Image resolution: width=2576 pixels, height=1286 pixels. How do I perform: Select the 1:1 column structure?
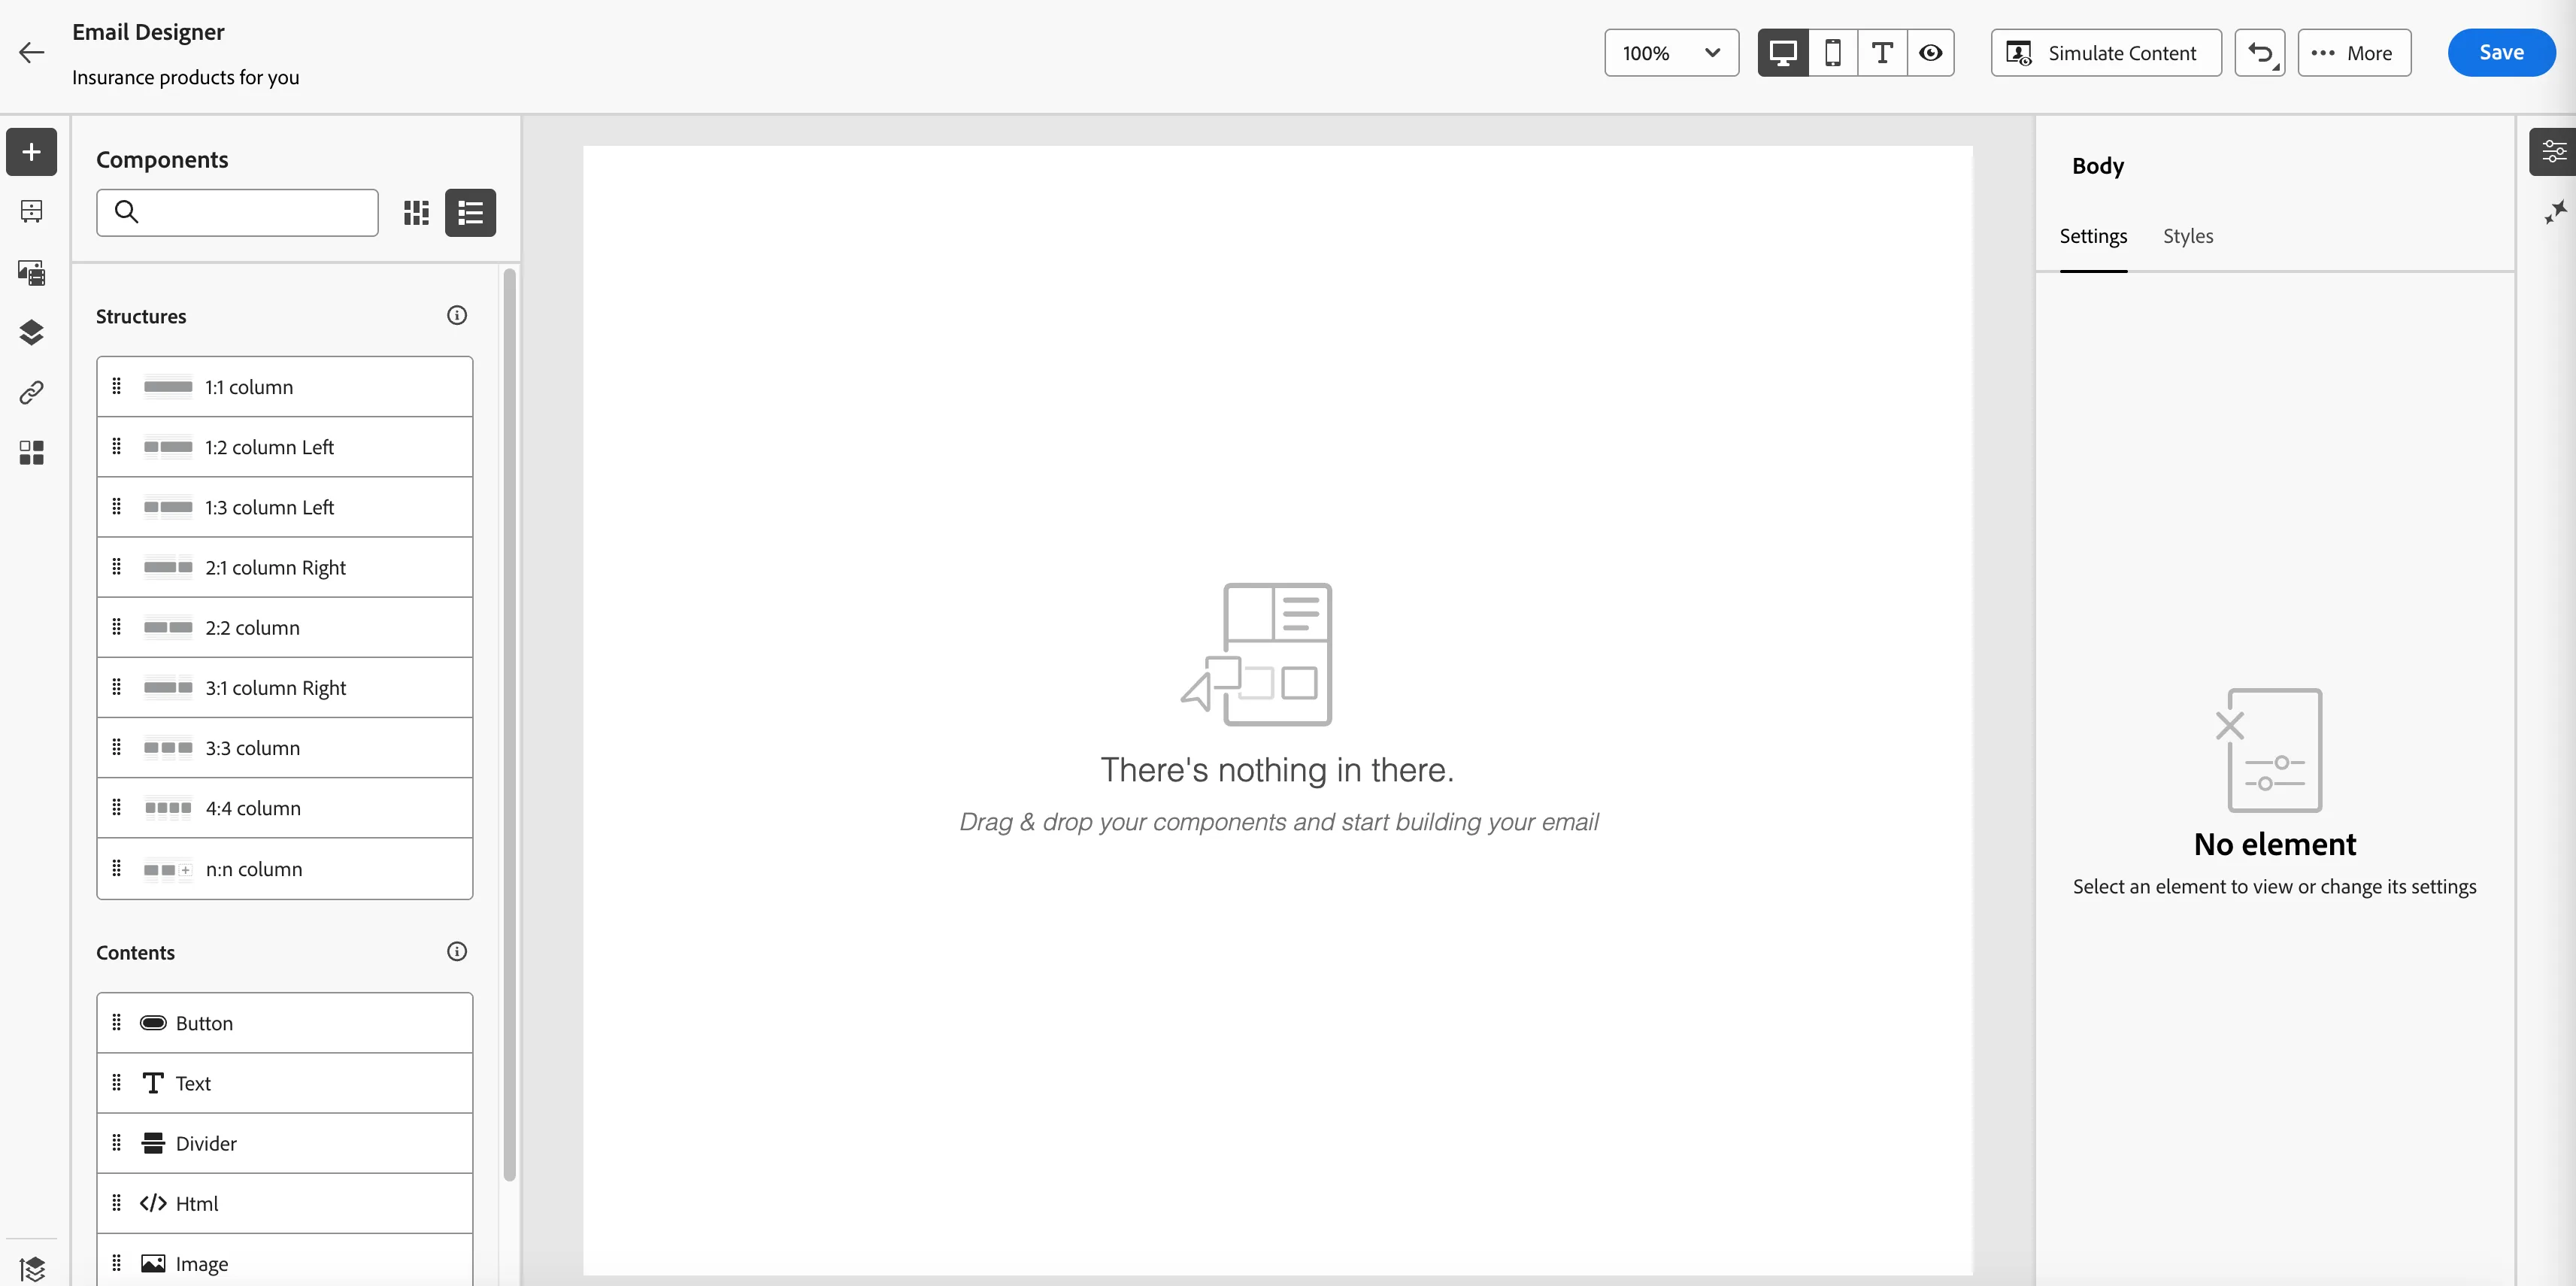(x=284, y=386)
